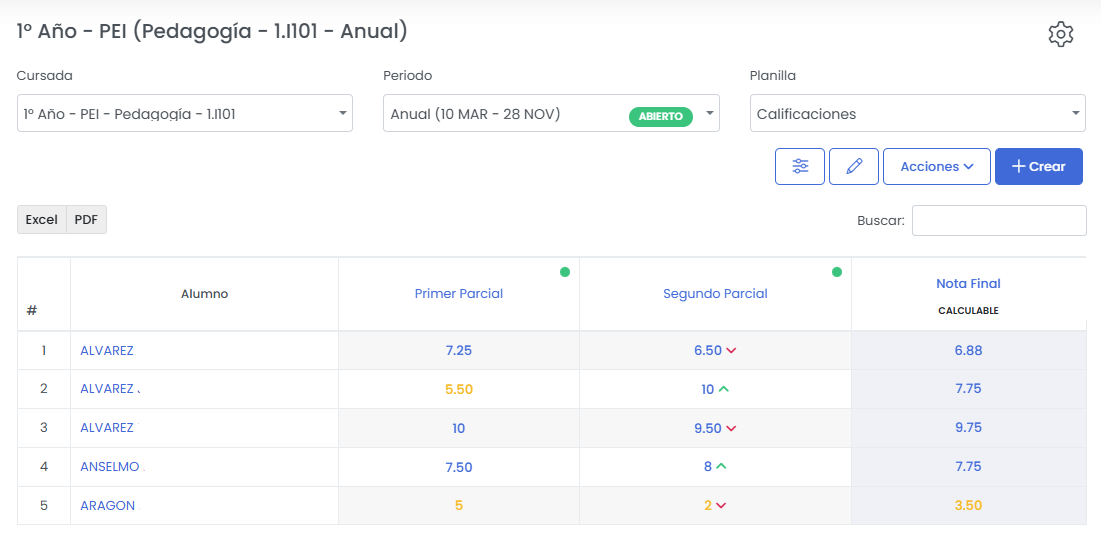Image resolution: width=1101 pixels, height=535 pixels.
Task: Click the pencil edit icon button
Action: click(x=854, y=167)
